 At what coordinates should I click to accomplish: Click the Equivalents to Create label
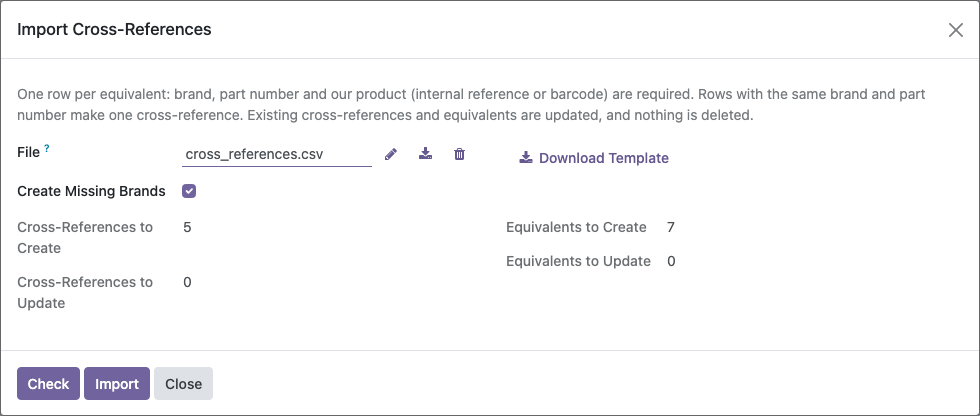[576, 227]
